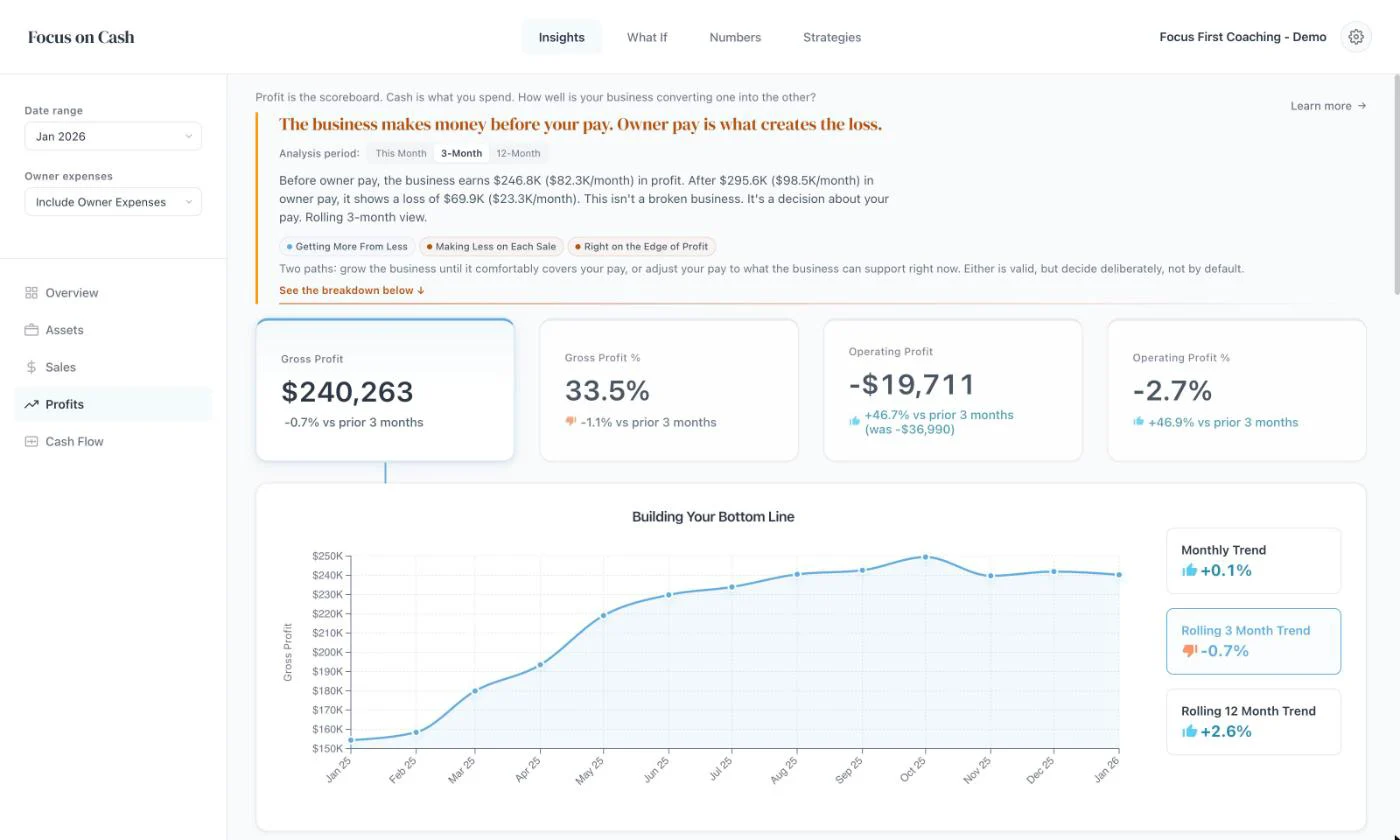The image size is (1400, 840).
Task: Click the Sales dollar icon
Action: (31, 367)
